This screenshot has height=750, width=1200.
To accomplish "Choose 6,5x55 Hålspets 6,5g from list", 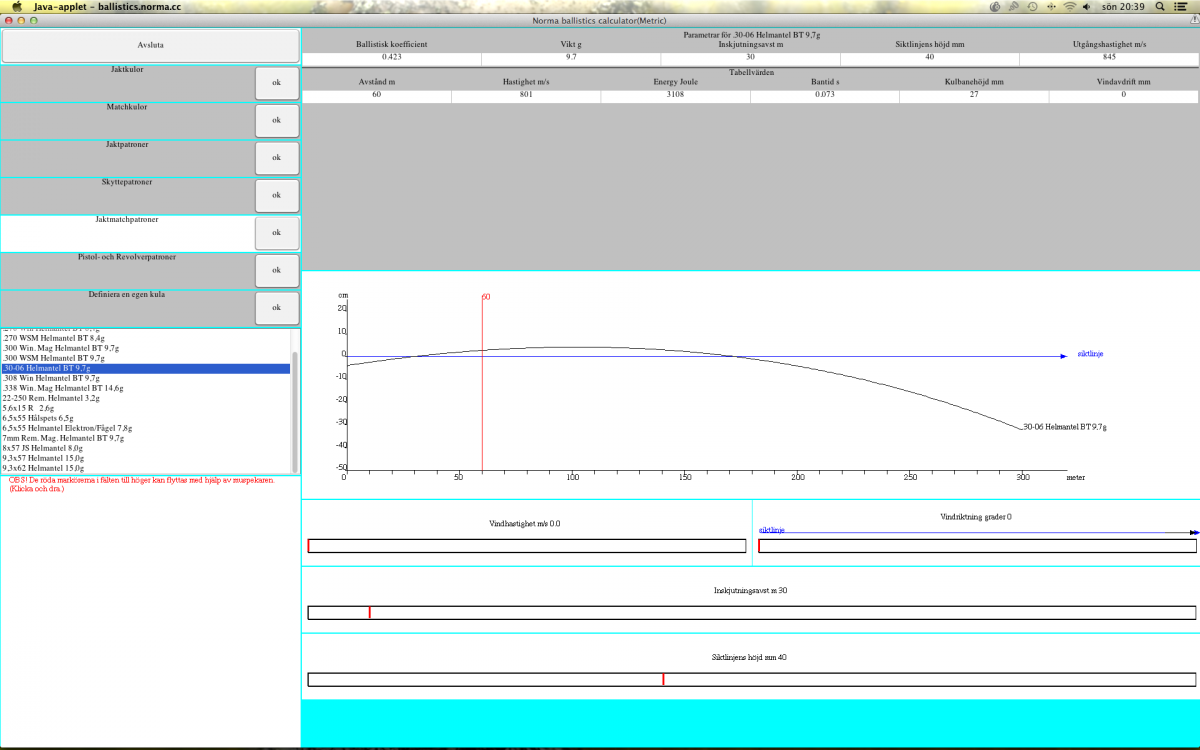I will (x=38, y=418).
